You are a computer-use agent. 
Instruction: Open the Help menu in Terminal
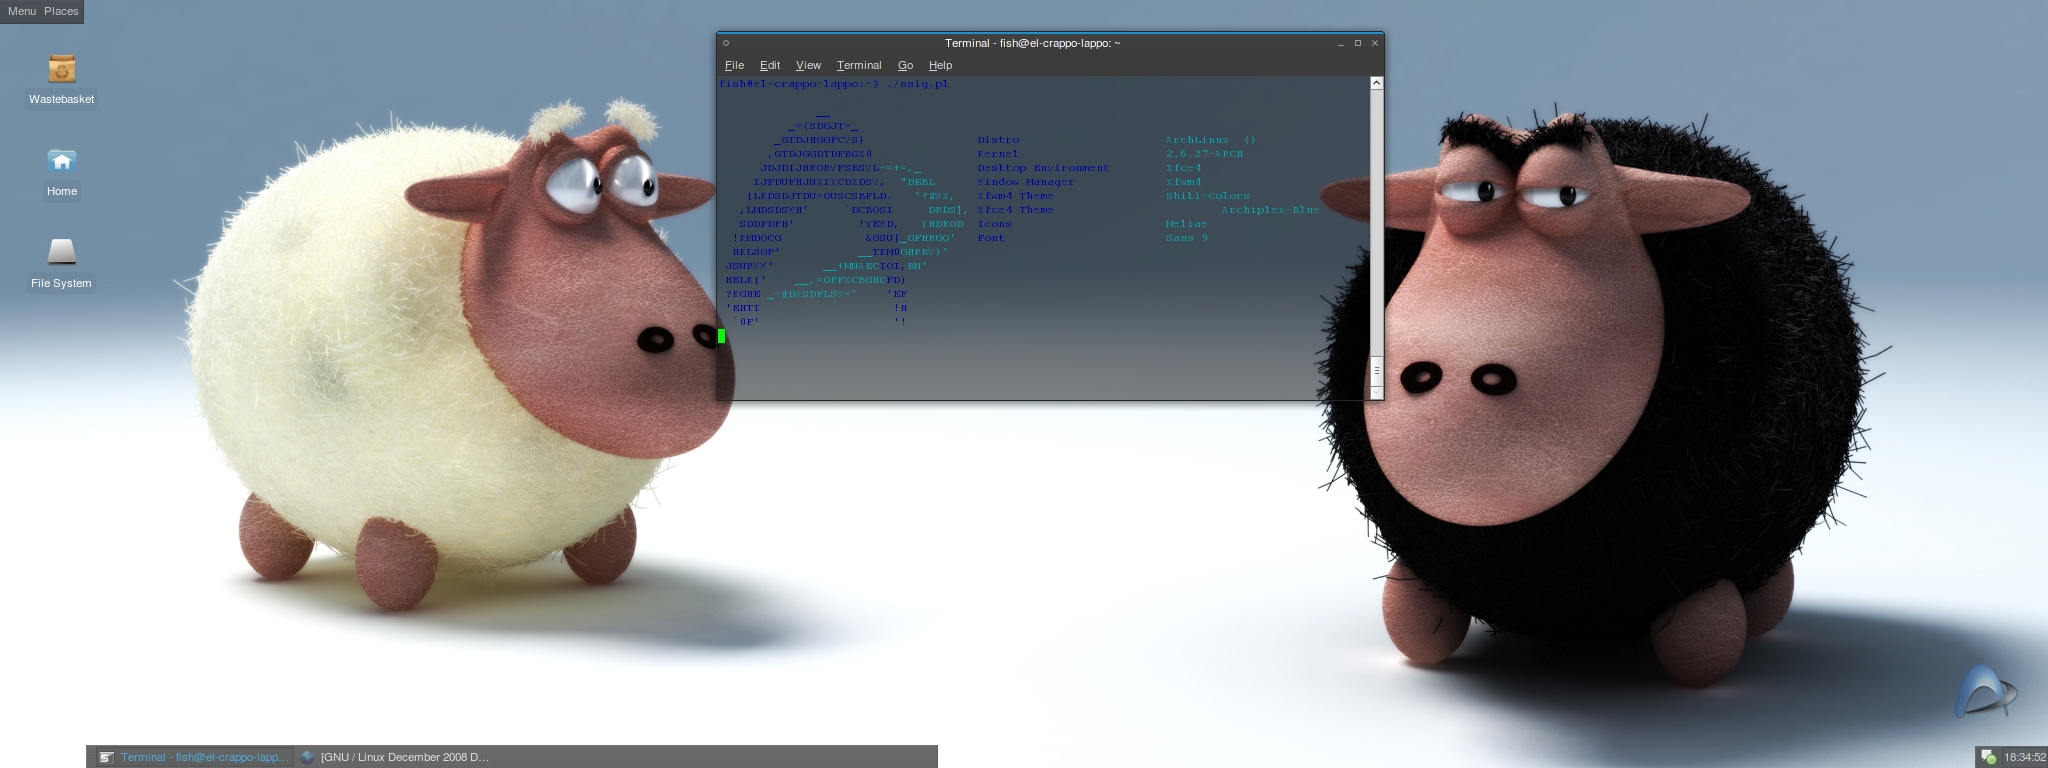click(x=940, y=65)
